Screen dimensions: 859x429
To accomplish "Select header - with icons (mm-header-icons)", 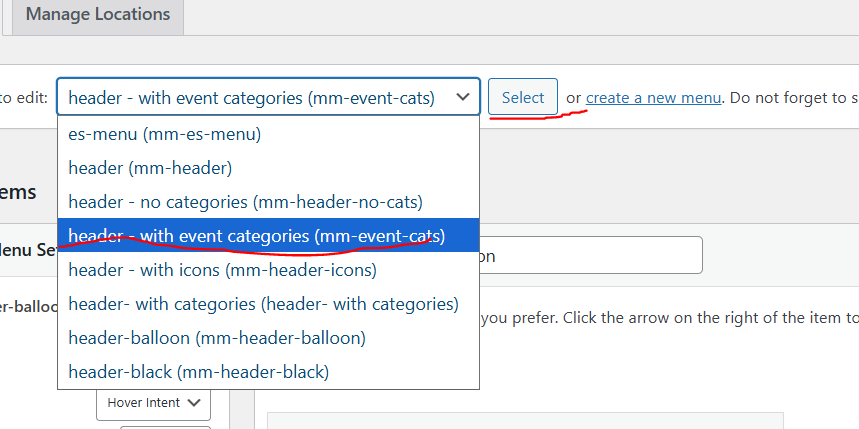I will pos(222,269).
